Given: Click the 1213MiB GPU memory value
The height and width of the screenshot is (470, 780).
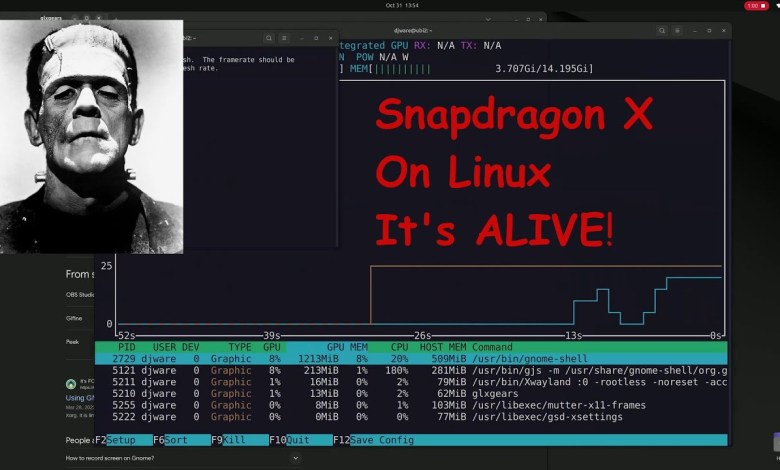Looking at the screenshot, I should click(x=318, y=359).
